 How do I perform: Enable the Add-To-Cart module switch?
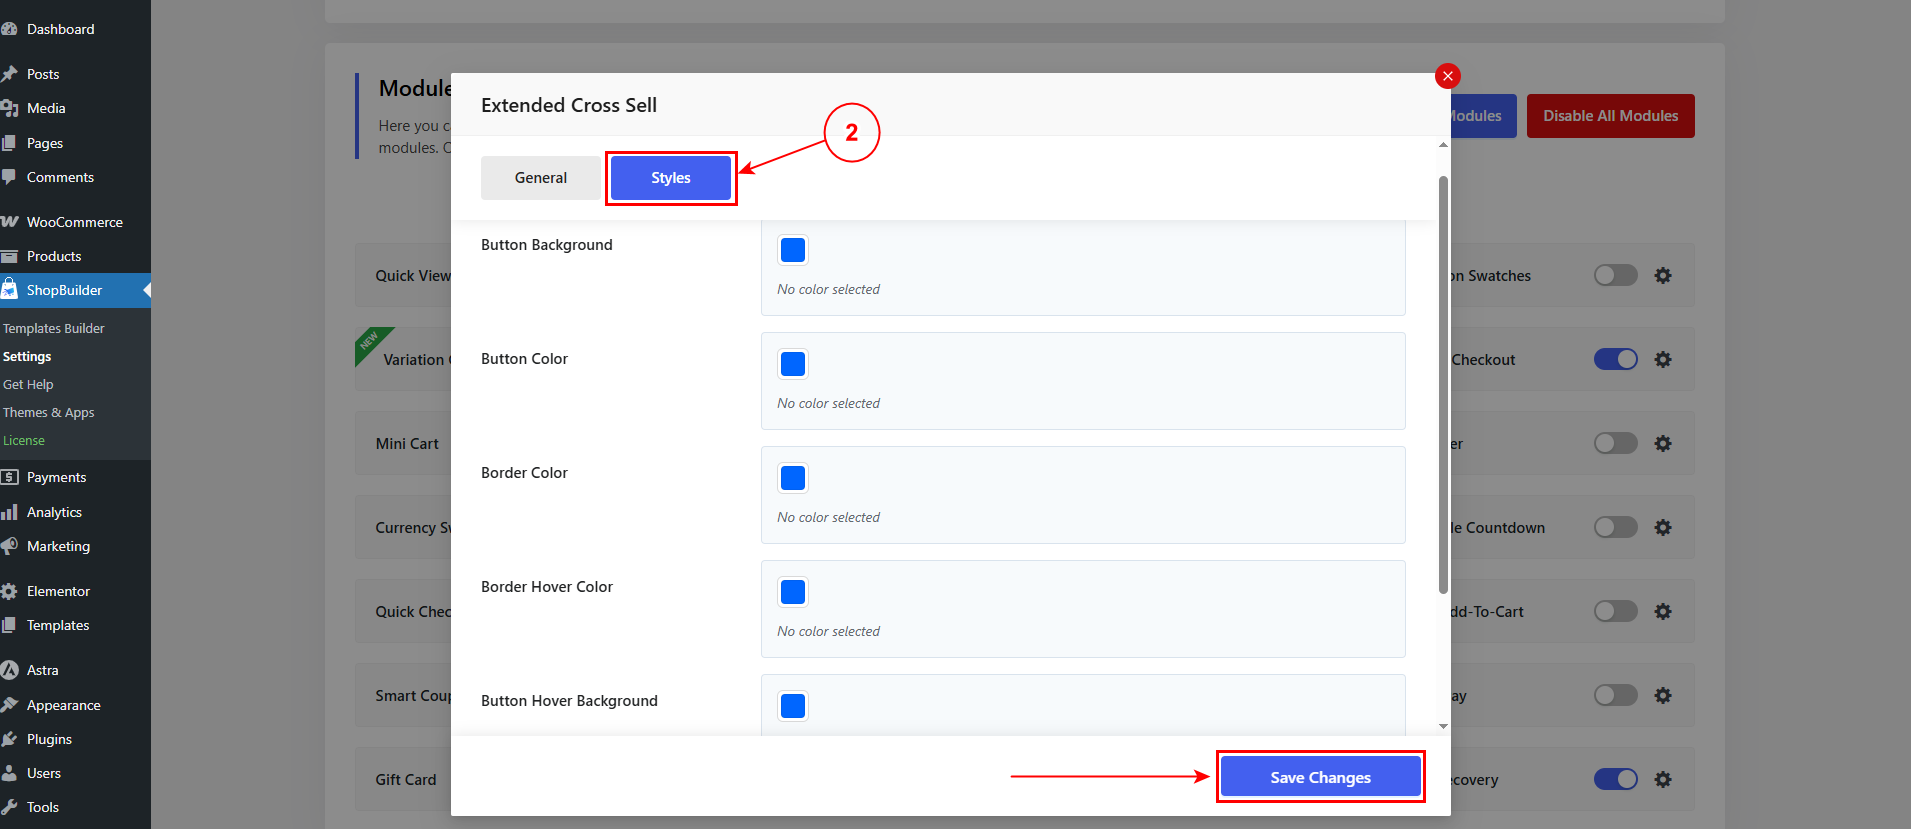point(1616,611)
